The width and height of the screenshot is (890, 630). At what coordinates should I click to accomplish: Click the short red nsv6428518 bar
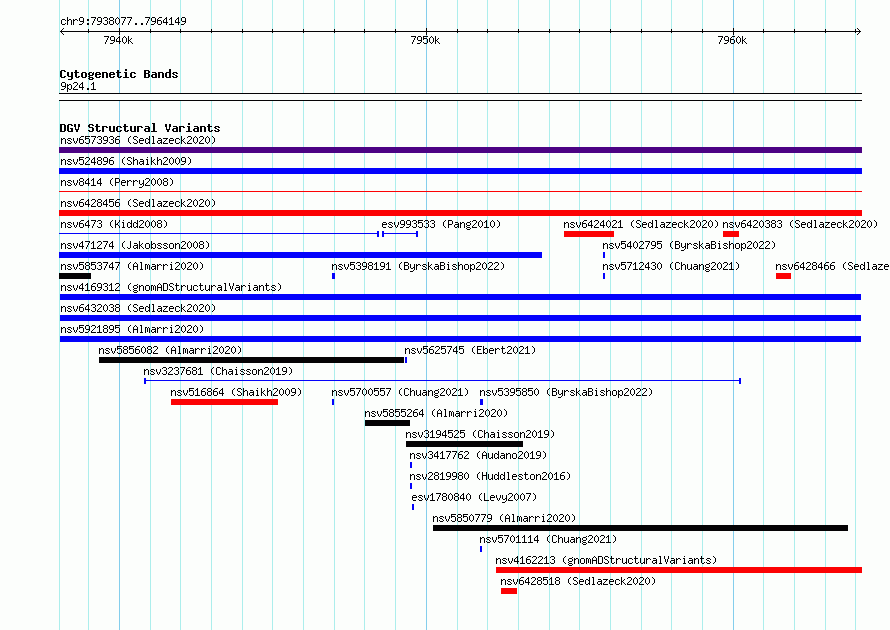coord(509,591)
